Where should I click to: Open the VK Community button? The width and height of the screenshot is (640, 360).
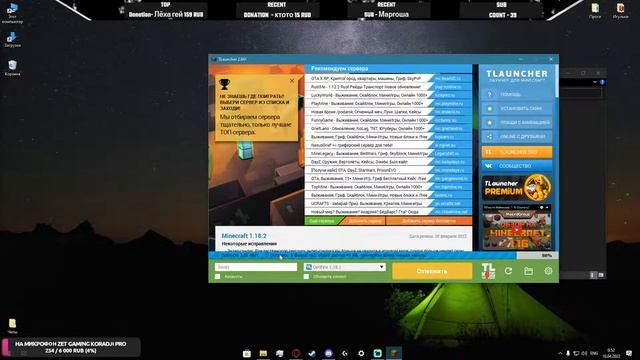click(517, 166)
